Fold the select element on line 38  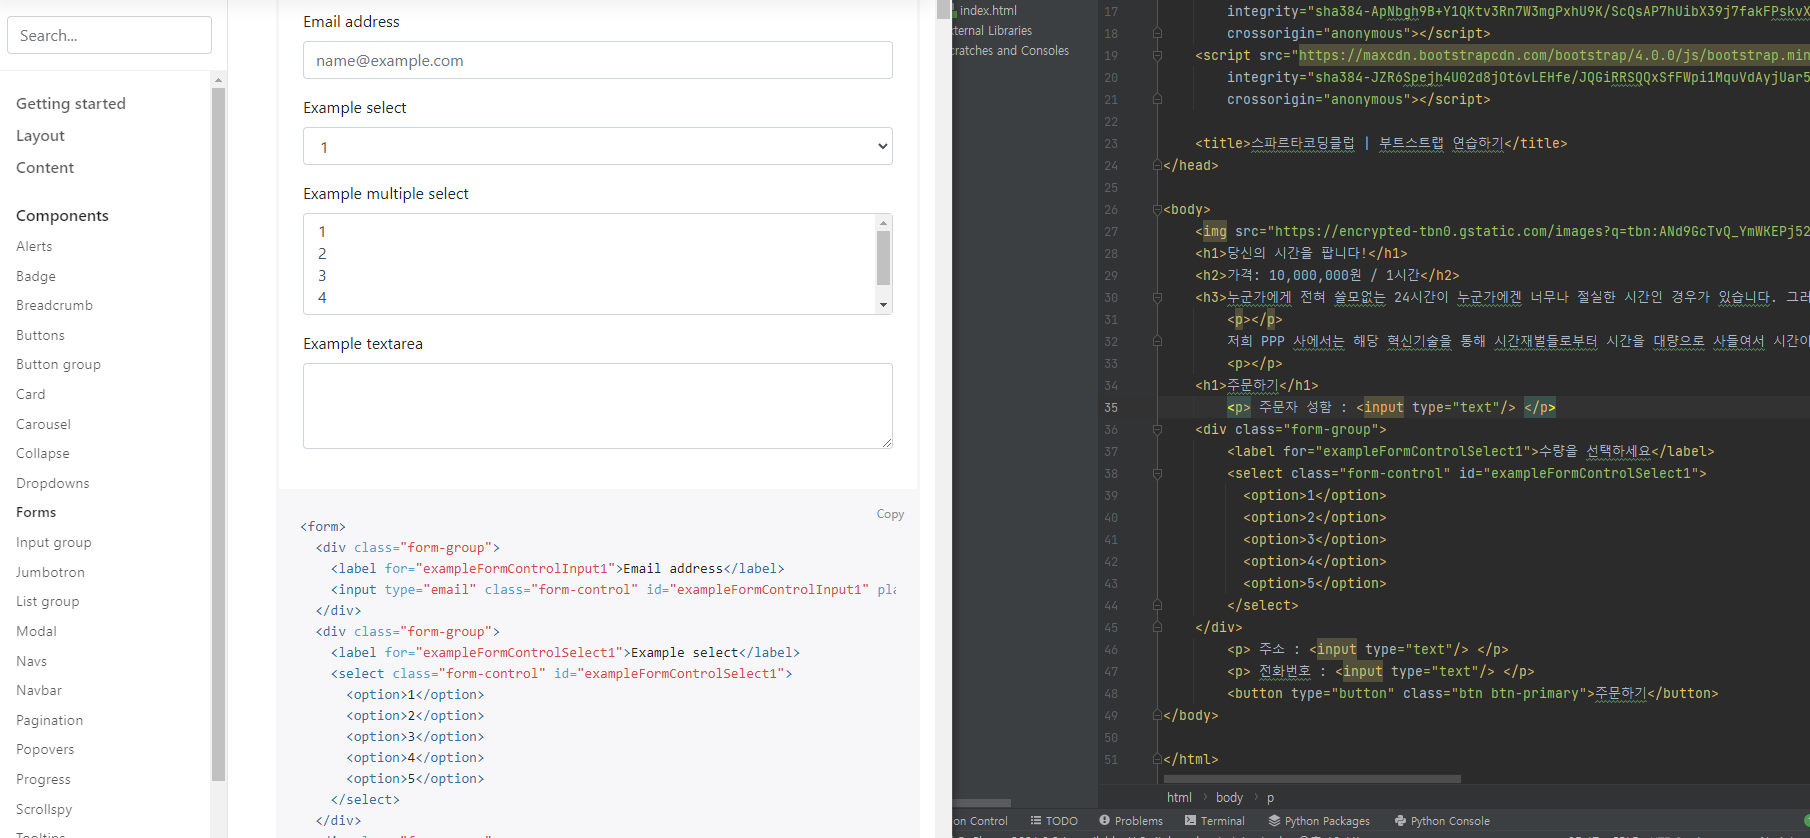tap(1157, 474)
